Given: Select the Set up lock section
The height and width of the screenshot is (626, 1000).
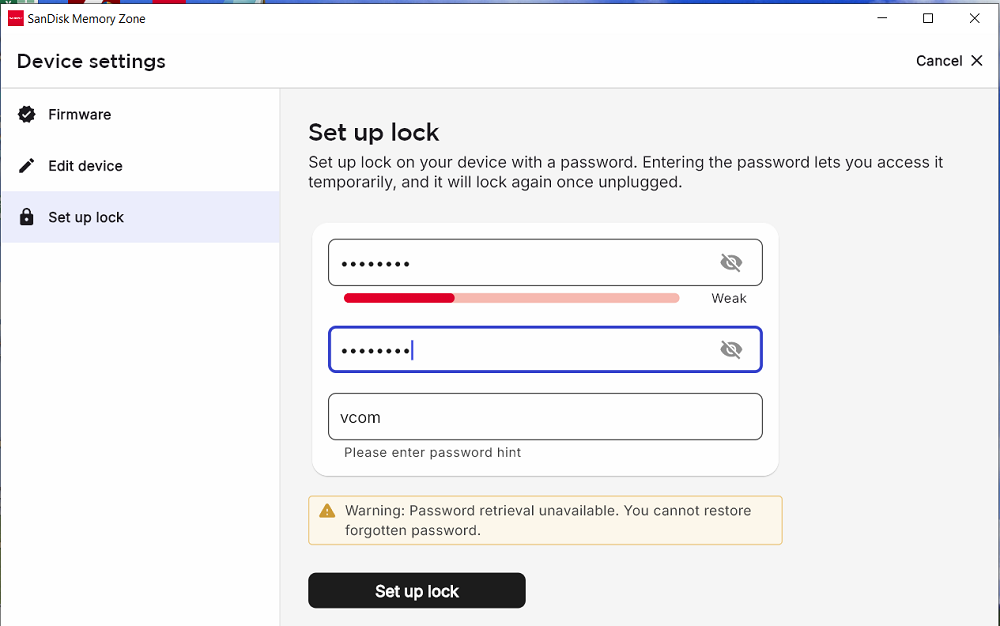Looking at the screenshot, I should tap(140, 217).
